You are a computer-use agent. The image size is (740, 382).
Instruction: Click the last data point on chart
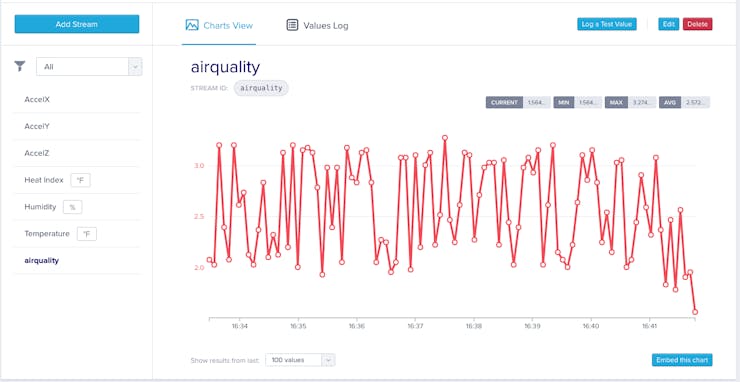695,312
